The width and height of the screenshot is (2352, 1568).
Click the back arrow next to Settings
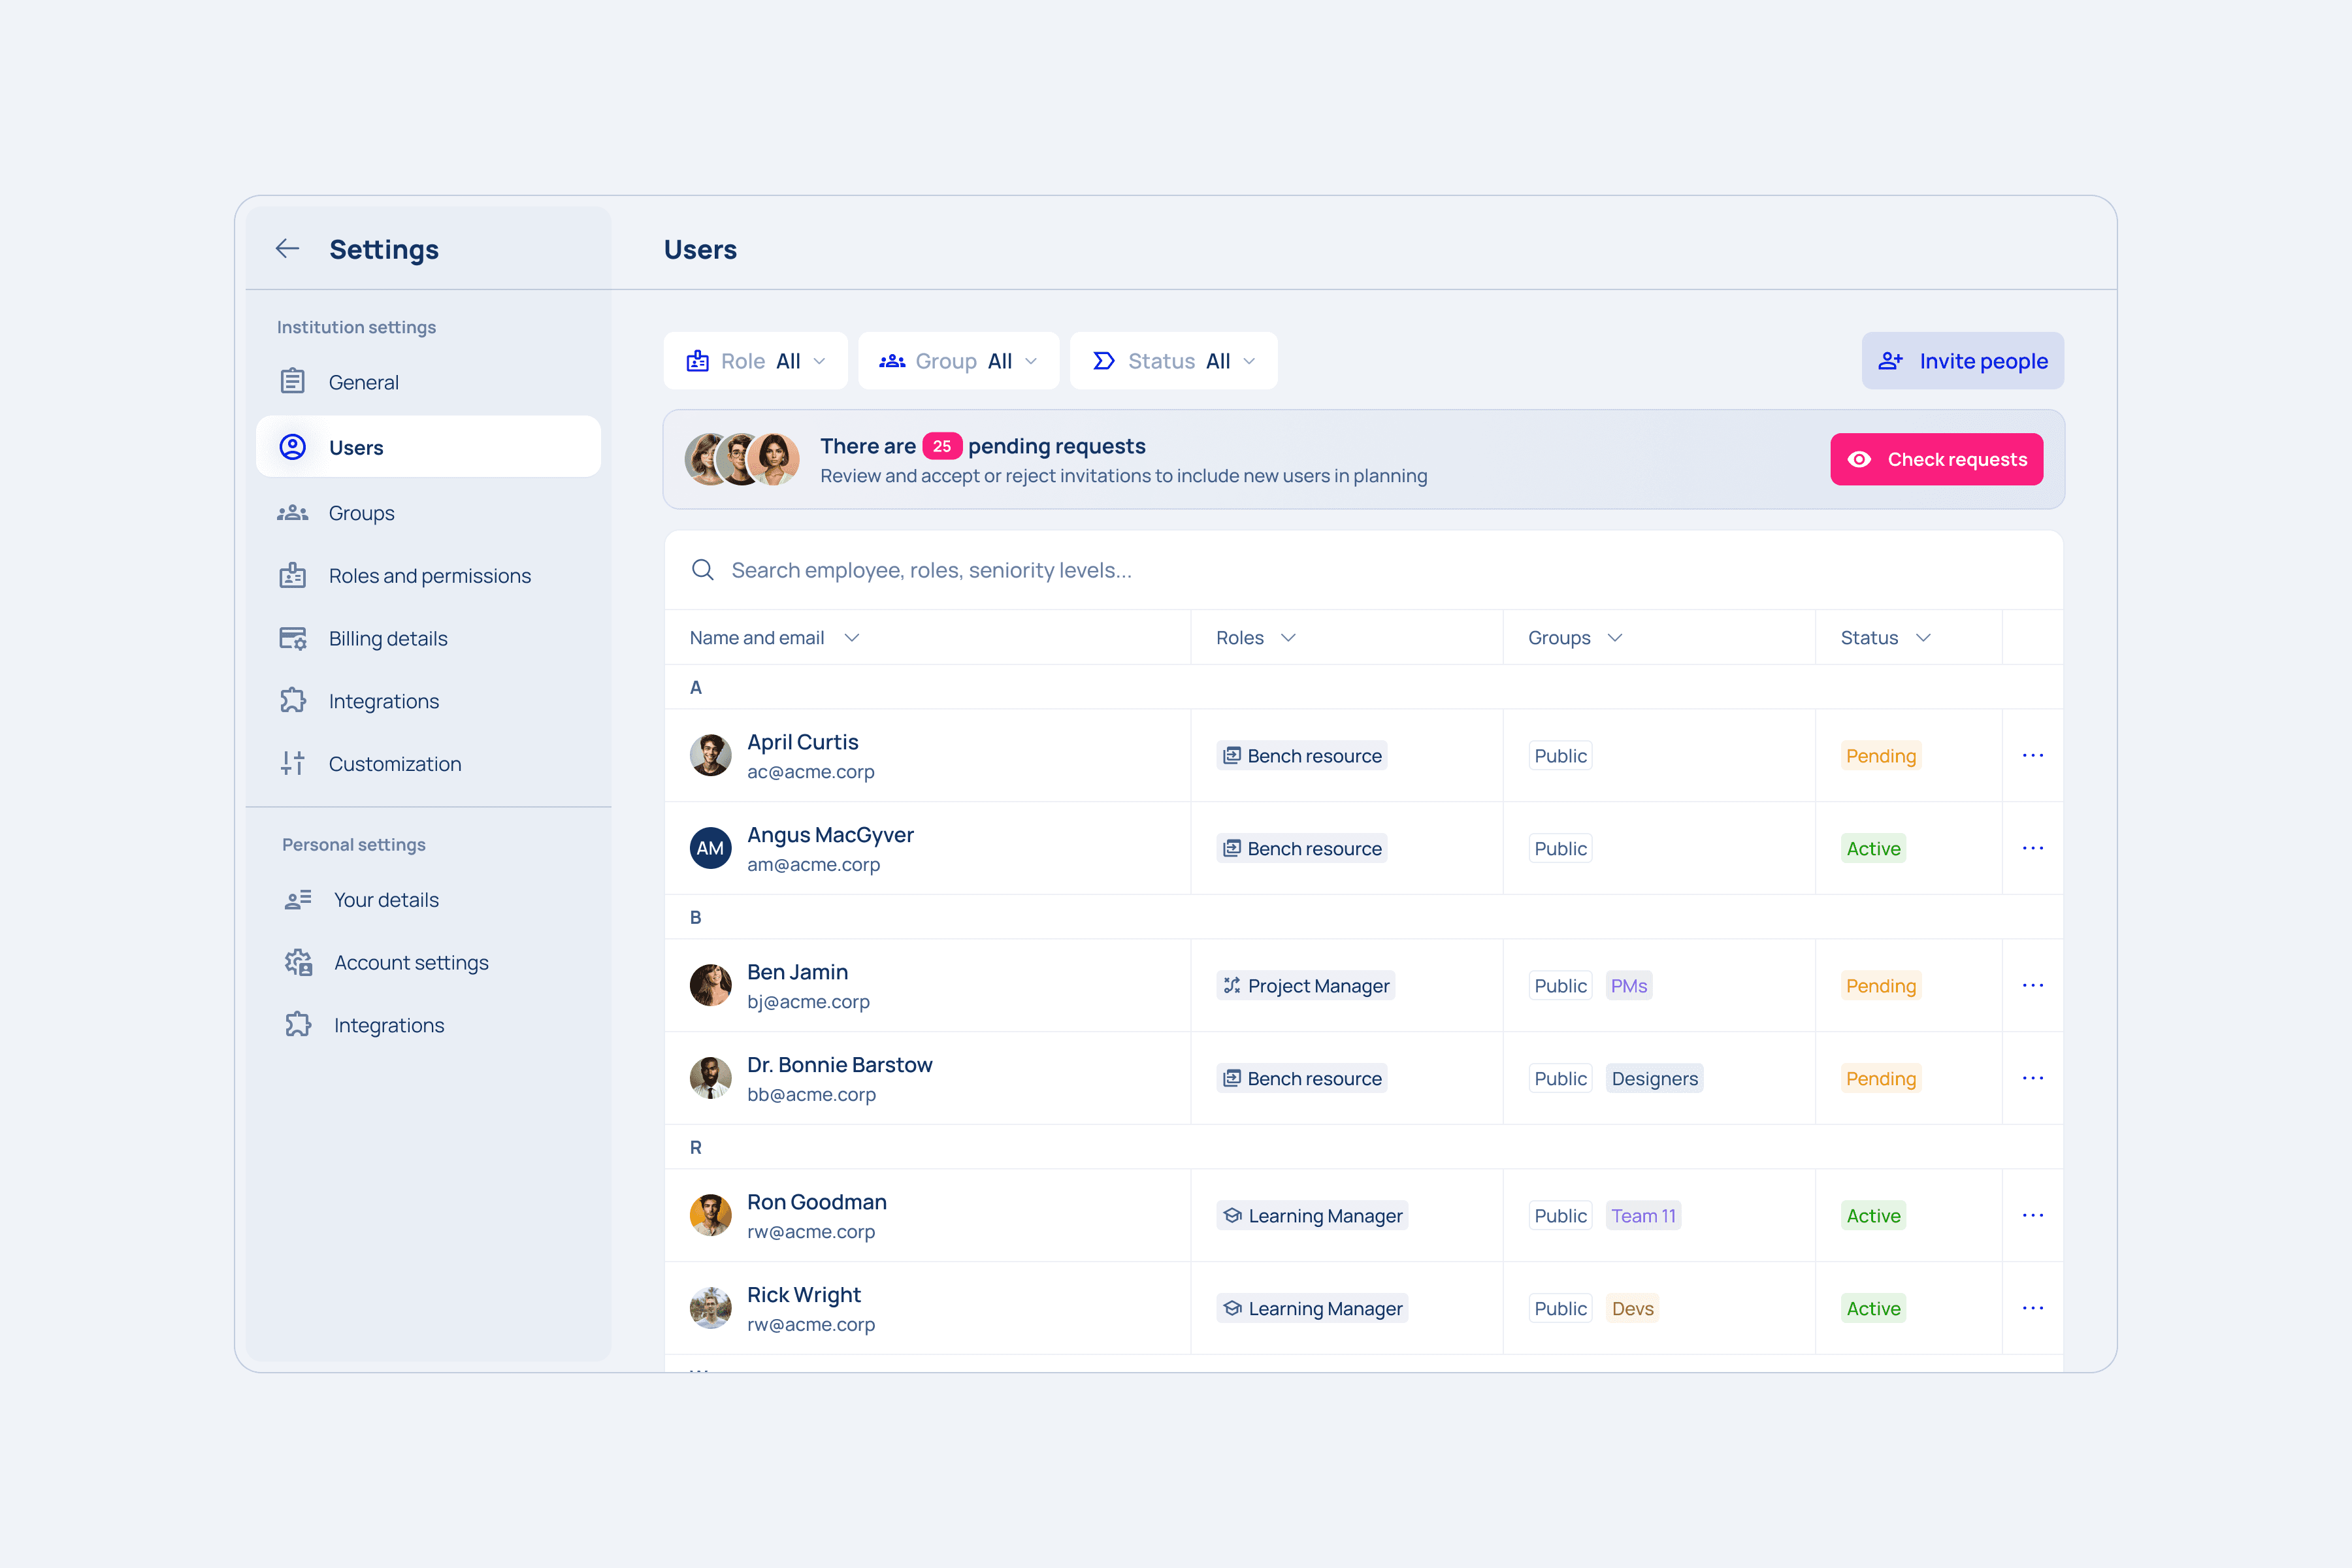coord(287,249)
